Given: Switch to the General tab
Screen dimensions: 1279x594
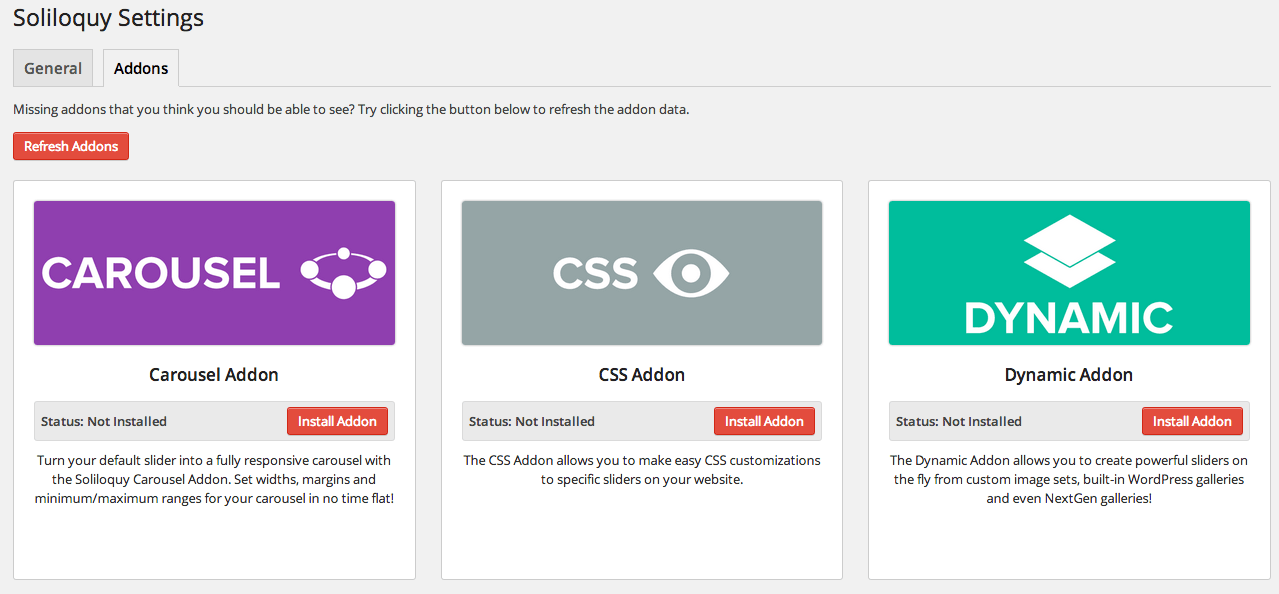Looking at the screenshot, I should pos(53,68).
